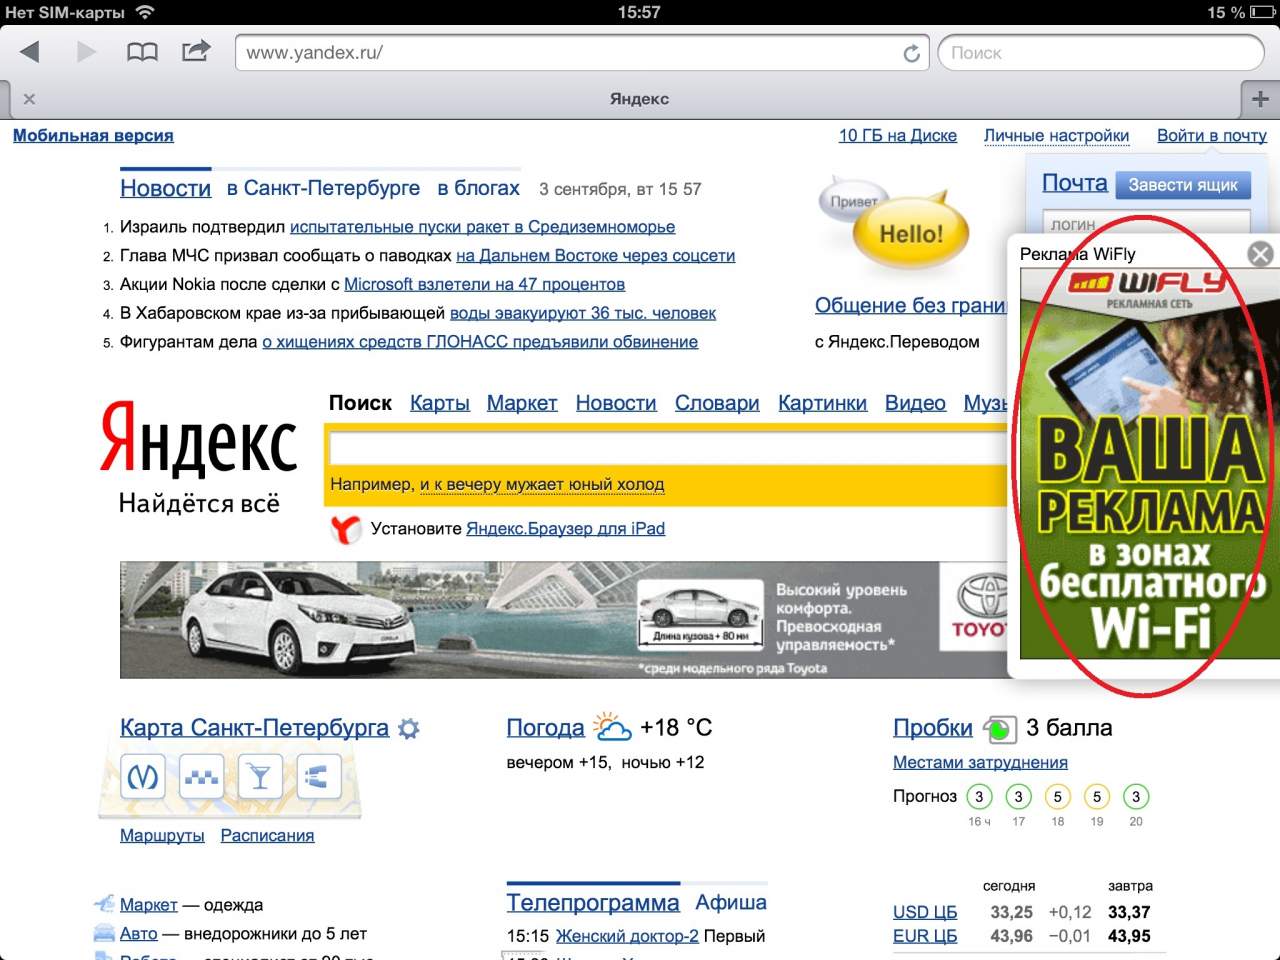Select the traffic forecast circle for 17

pyautogui.click(x=1018, y=797)
